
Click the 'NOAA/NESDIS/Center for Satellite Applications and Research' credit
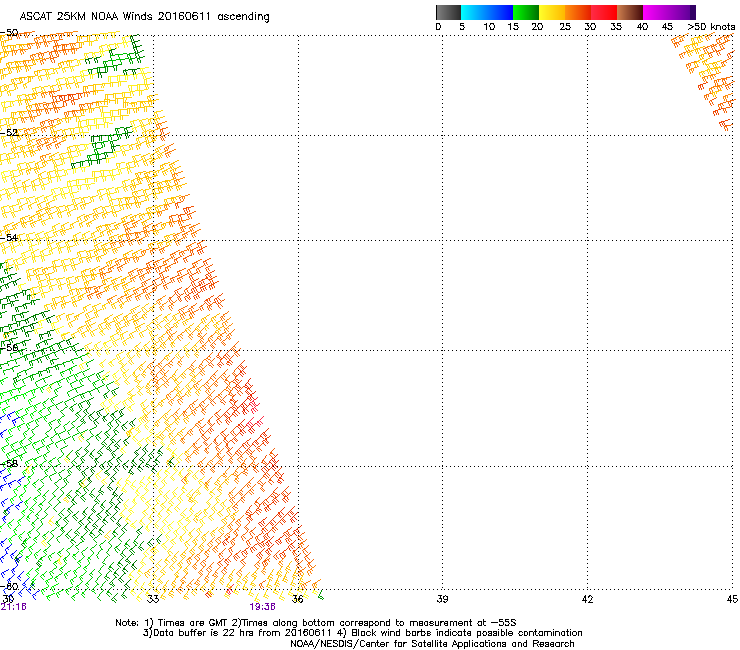click(432, 644)
